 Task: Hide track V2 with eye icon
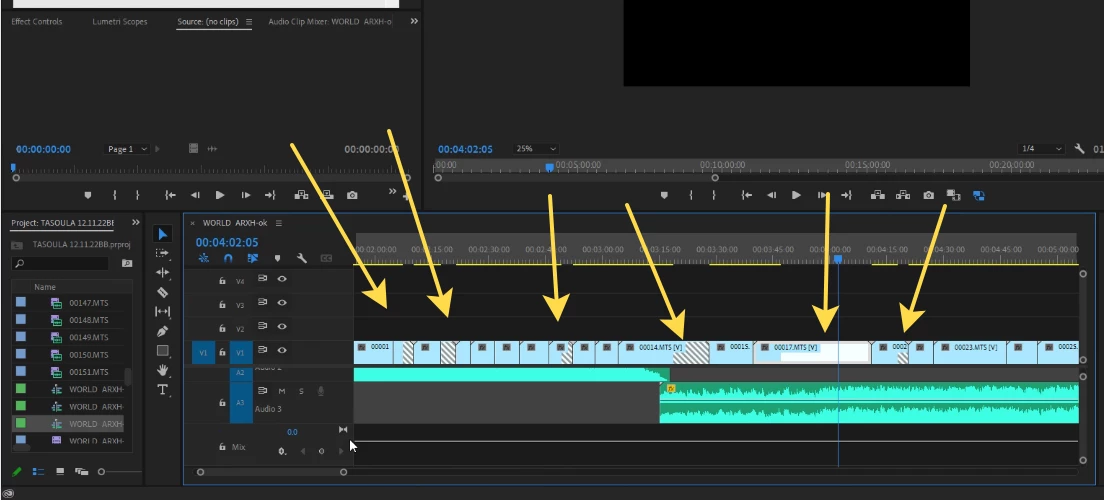[x=282, y=327]
